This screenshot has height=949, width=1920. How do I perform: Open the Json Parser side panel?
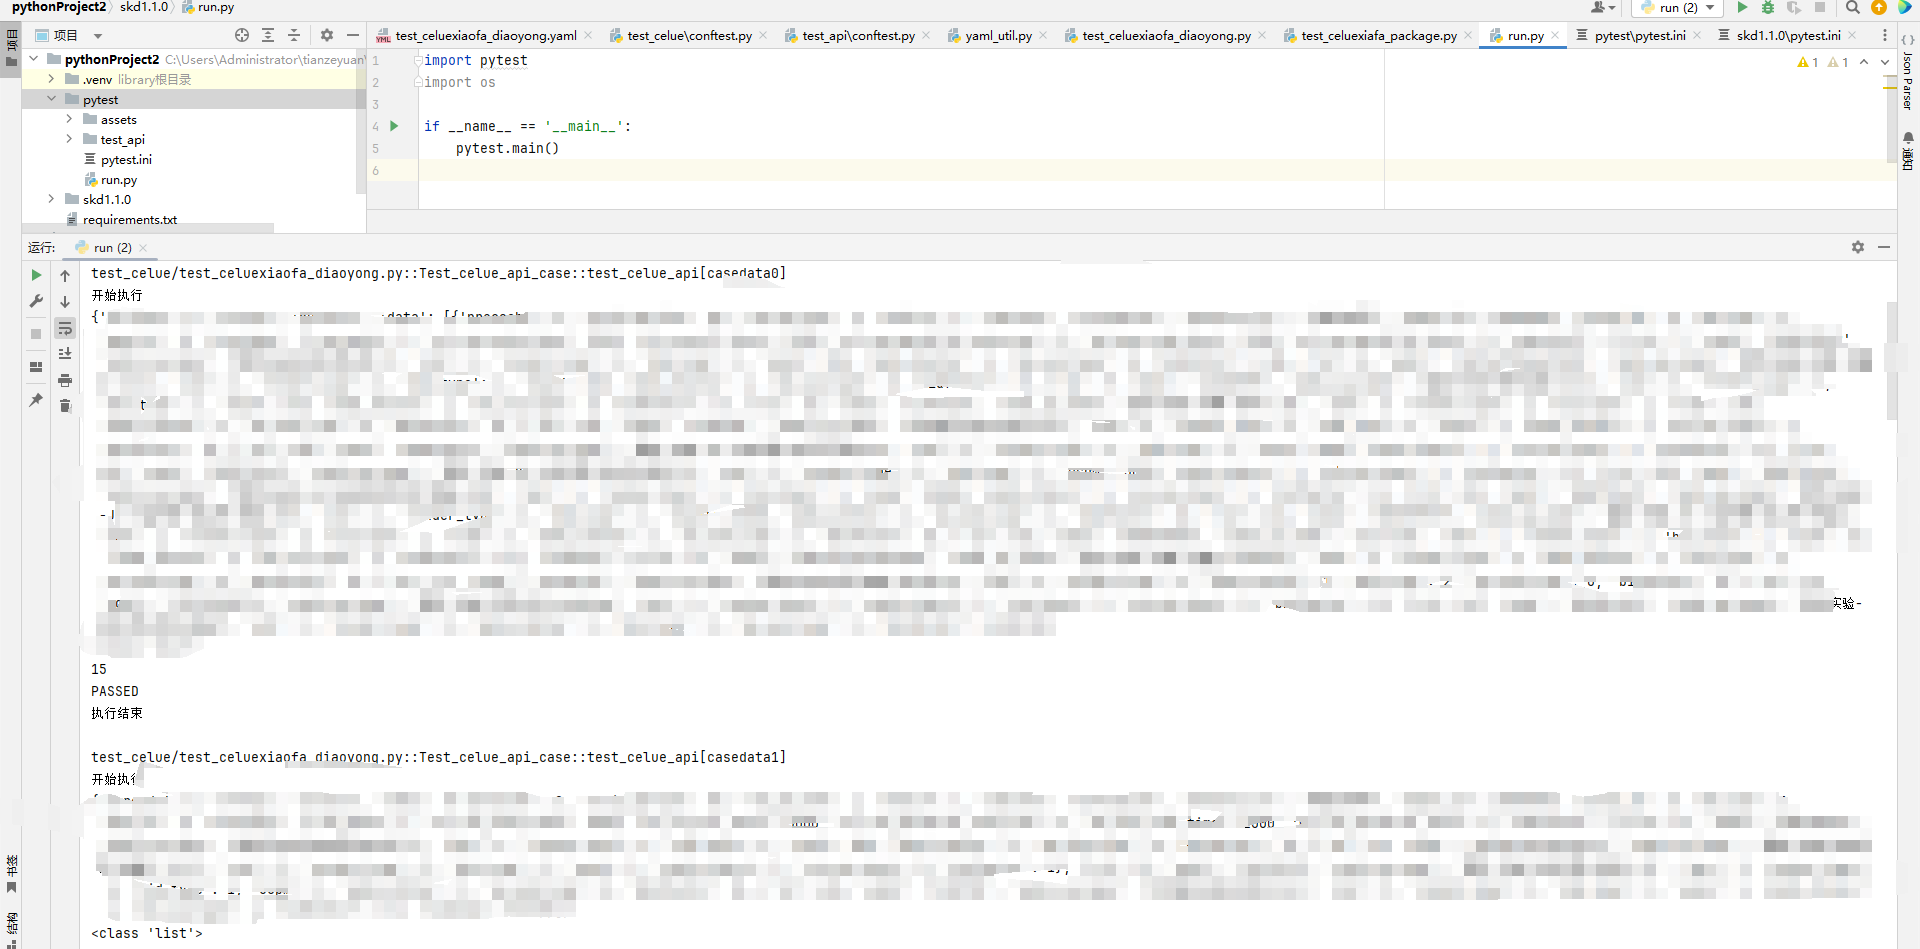tap(1908, 72)
